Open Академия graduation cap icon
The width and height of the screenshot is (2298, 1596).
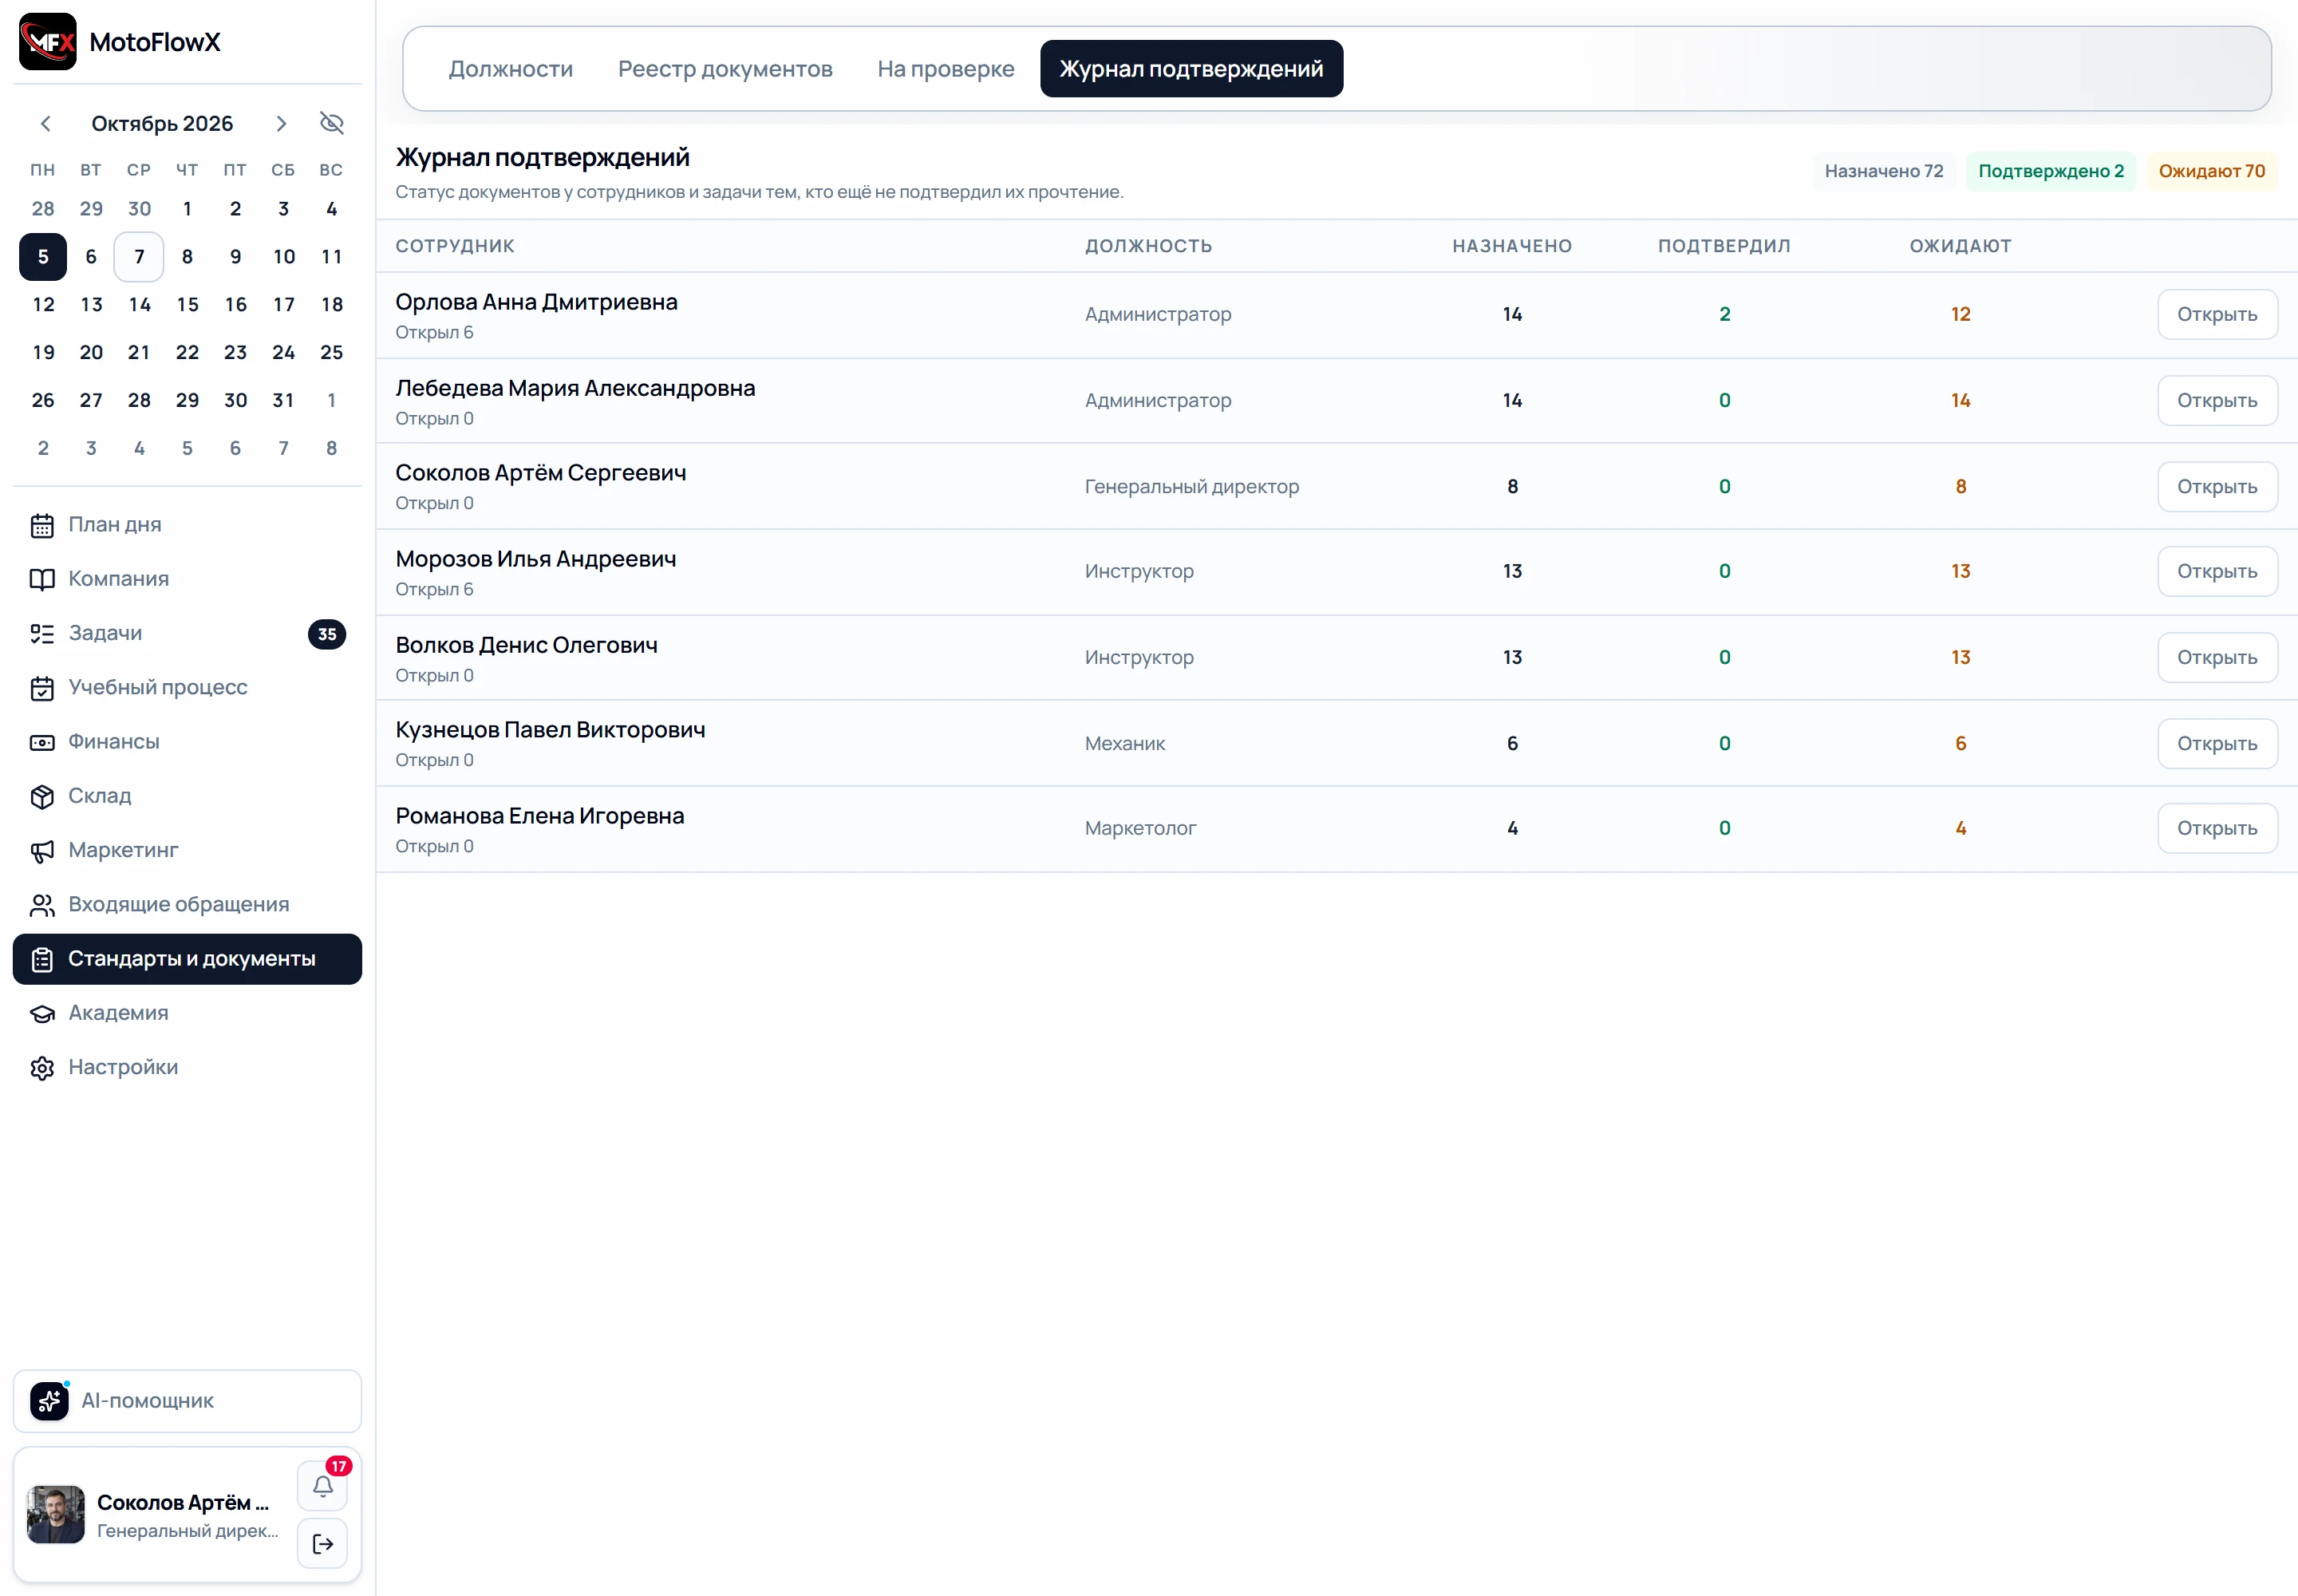point(42,1013)
